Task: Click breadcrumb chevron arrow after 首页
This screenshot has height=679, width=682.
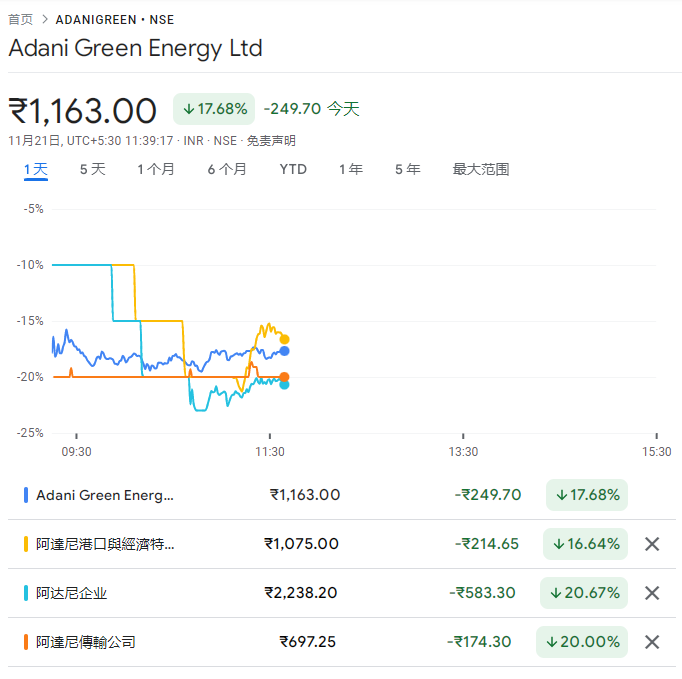Action: tap(45, 19)
